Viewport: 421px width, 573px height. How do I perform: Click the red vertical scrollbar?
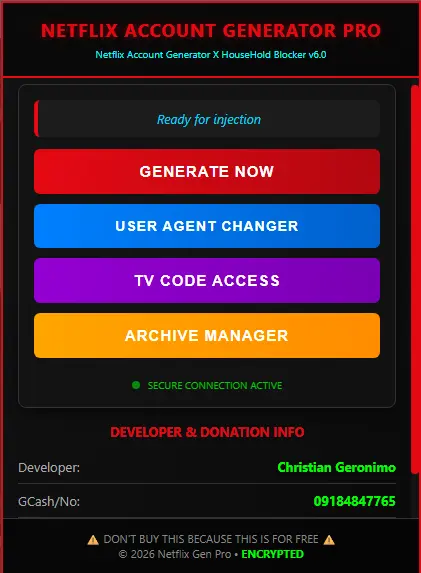tap(415, 279)
